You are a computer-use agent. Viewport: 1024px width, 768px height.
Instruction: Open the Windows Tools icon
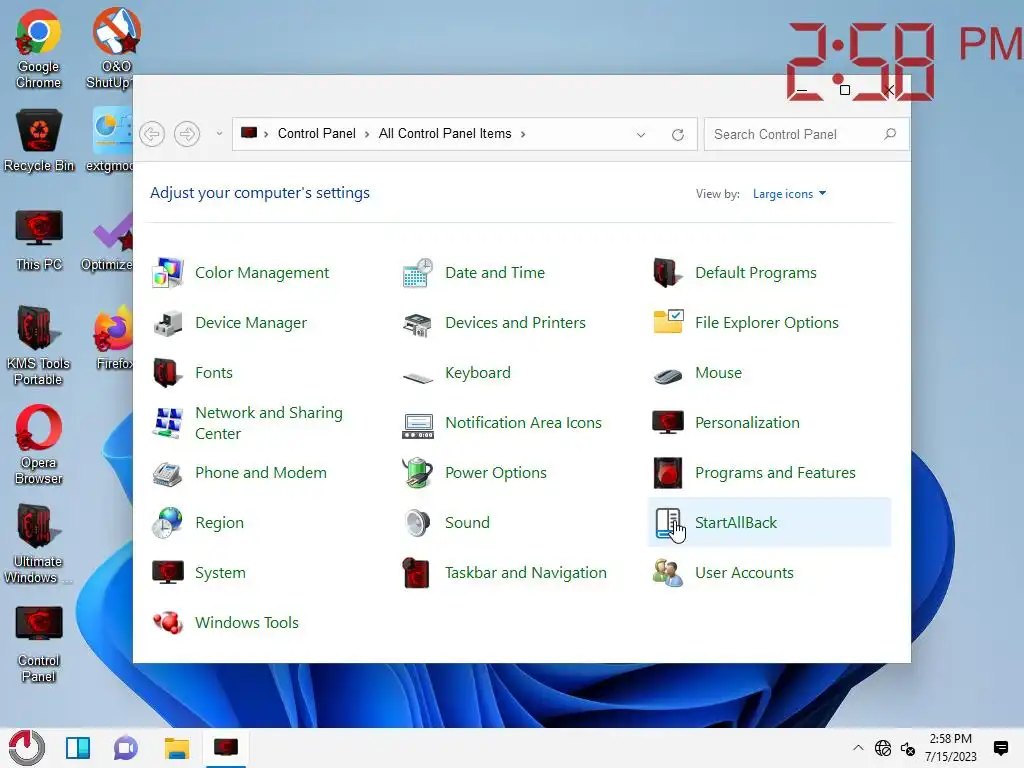[168, 623]
